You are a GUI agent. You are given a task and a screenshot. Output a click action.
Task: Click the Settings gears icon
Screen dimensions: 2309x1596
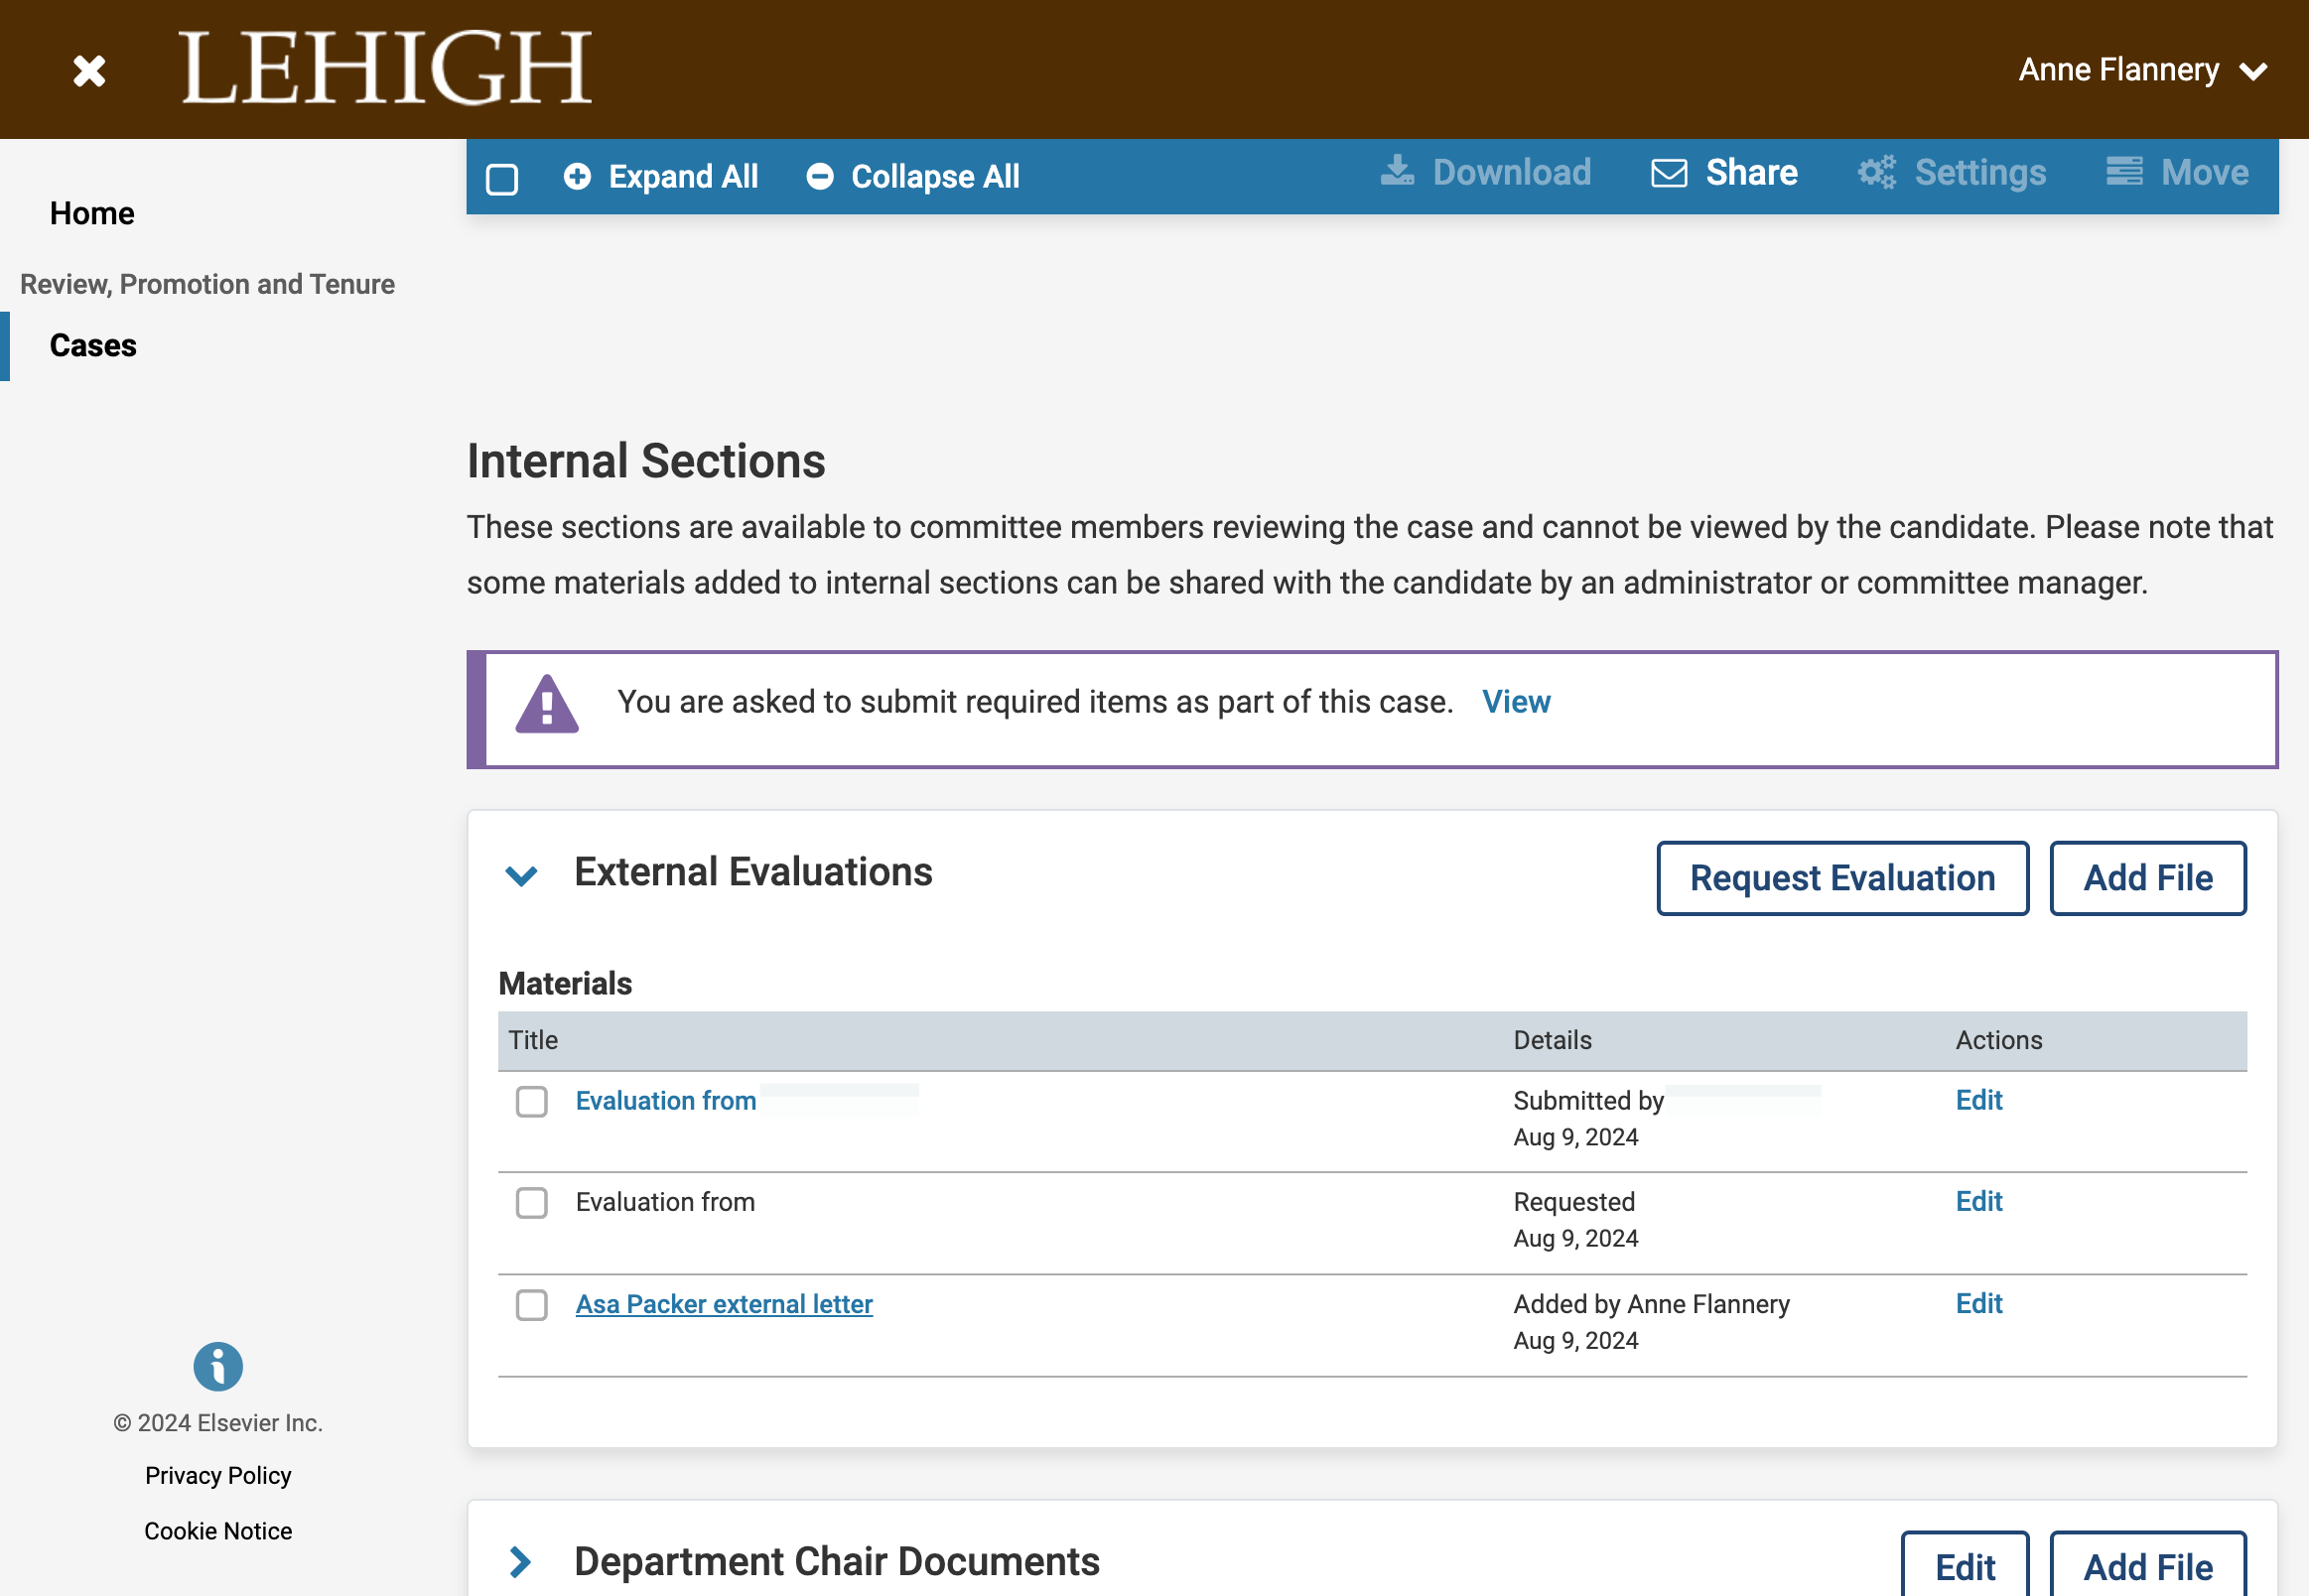(x=1877, y=173)
